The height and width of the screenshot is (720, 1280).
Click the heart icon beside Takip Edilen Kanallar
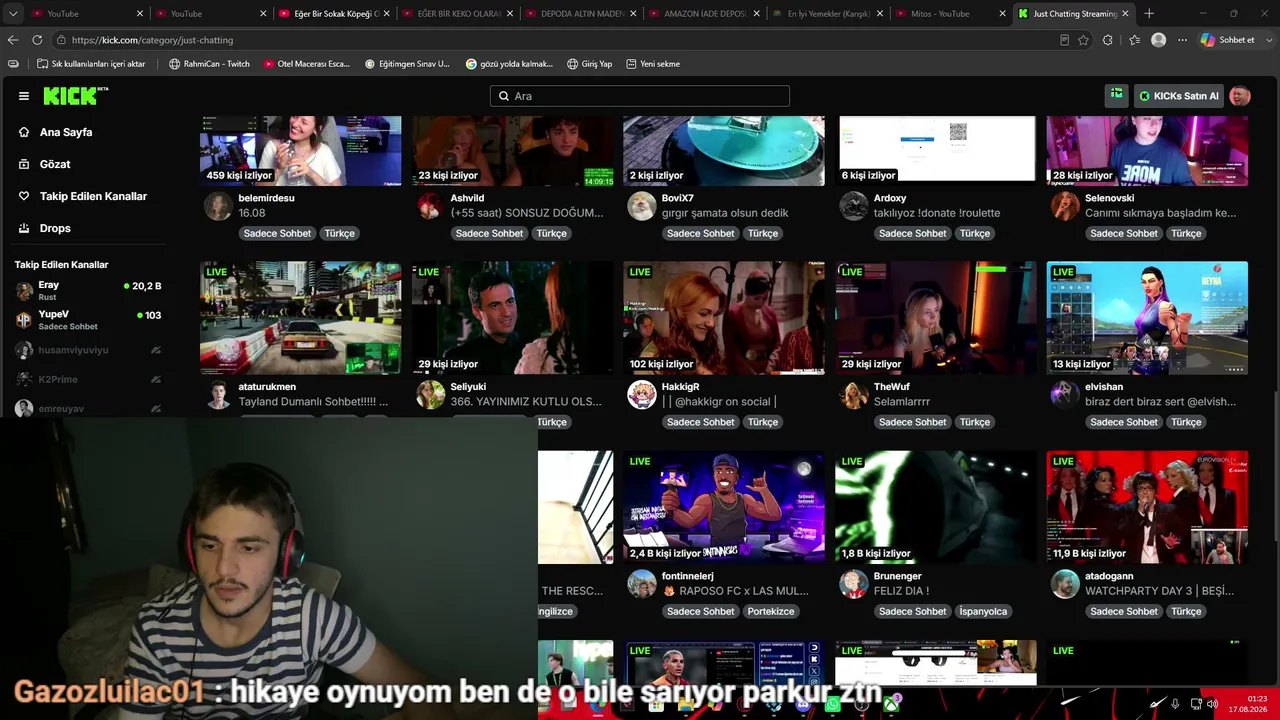pos(24,196)
